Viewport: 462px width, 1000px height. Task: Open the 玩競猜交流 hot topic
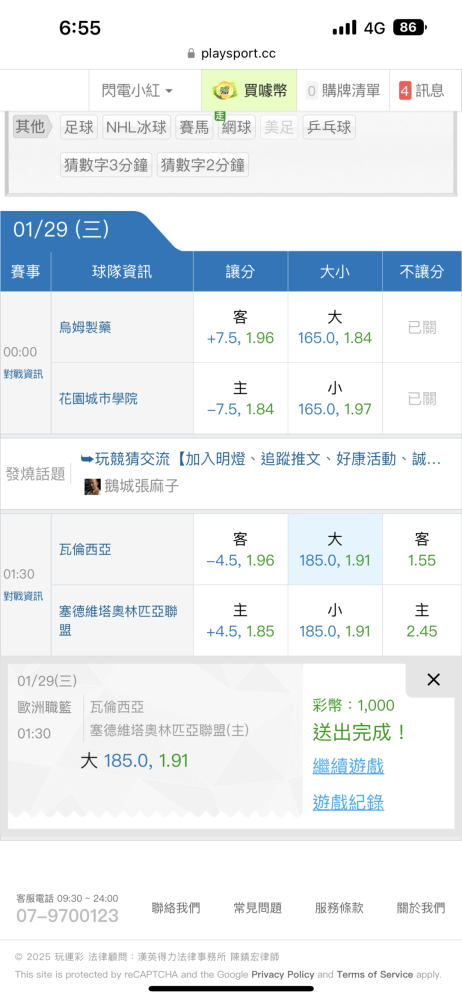click(x=261, y=459)
